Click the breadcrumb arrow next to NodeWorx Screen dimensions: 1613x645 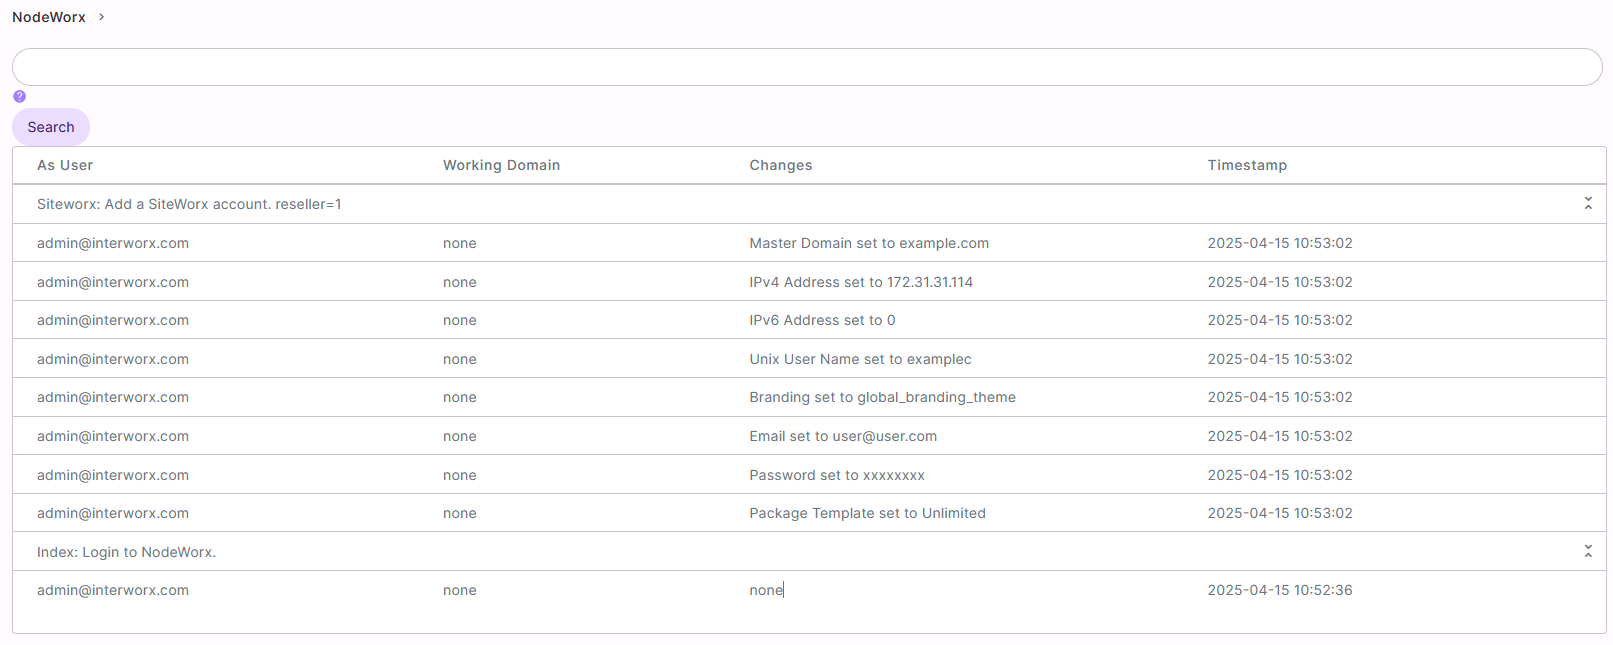[102, 17]
